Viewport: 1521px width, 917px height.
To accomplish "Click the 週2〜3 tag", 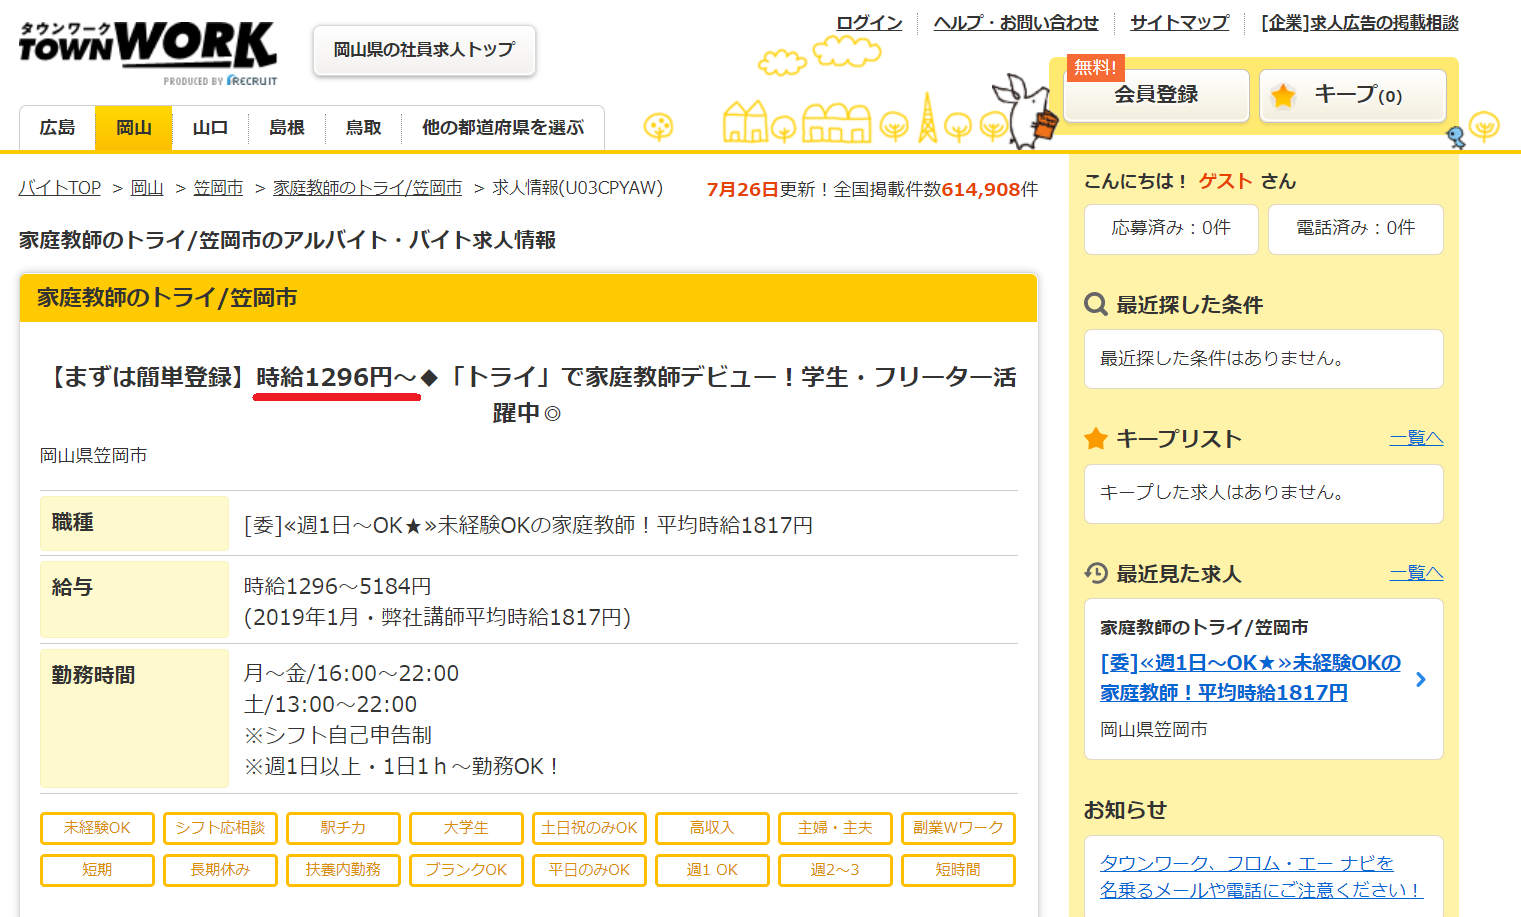I will [x=835, y=870].
